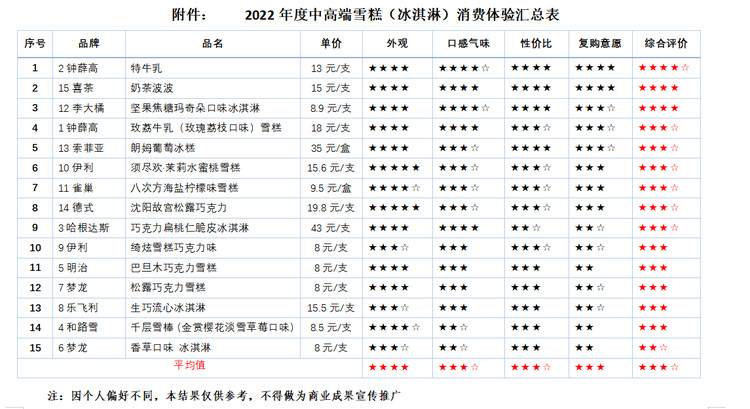750x409 pixels.
Task: Click row number 15 cell
Action: [x=35, y=348]
